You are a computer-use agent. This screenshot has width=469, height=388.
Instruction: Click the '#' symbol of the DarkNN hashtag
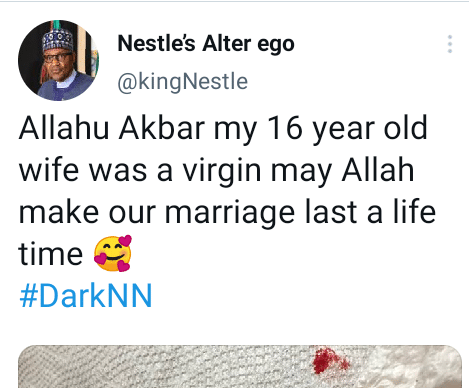28,295
